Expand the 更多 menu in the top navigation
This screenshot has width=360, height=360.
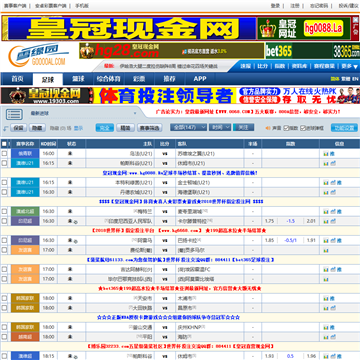pos(349,66)
